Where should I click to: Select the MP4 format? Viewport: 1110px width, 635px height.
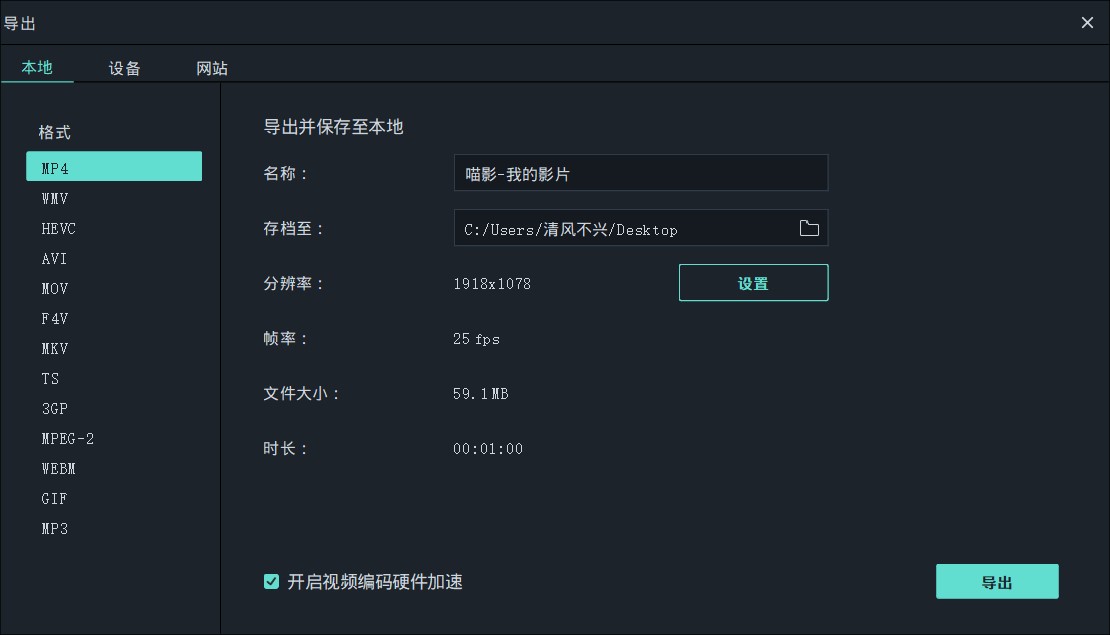113,166
